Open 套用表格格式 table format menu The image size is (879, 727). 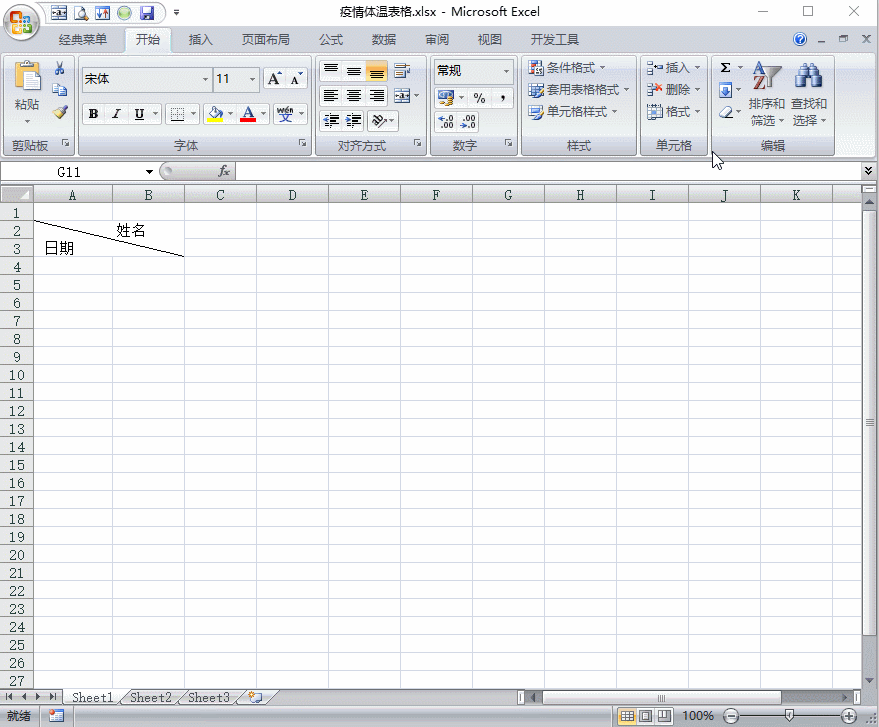pyautogui.click(x=579, y=90)
